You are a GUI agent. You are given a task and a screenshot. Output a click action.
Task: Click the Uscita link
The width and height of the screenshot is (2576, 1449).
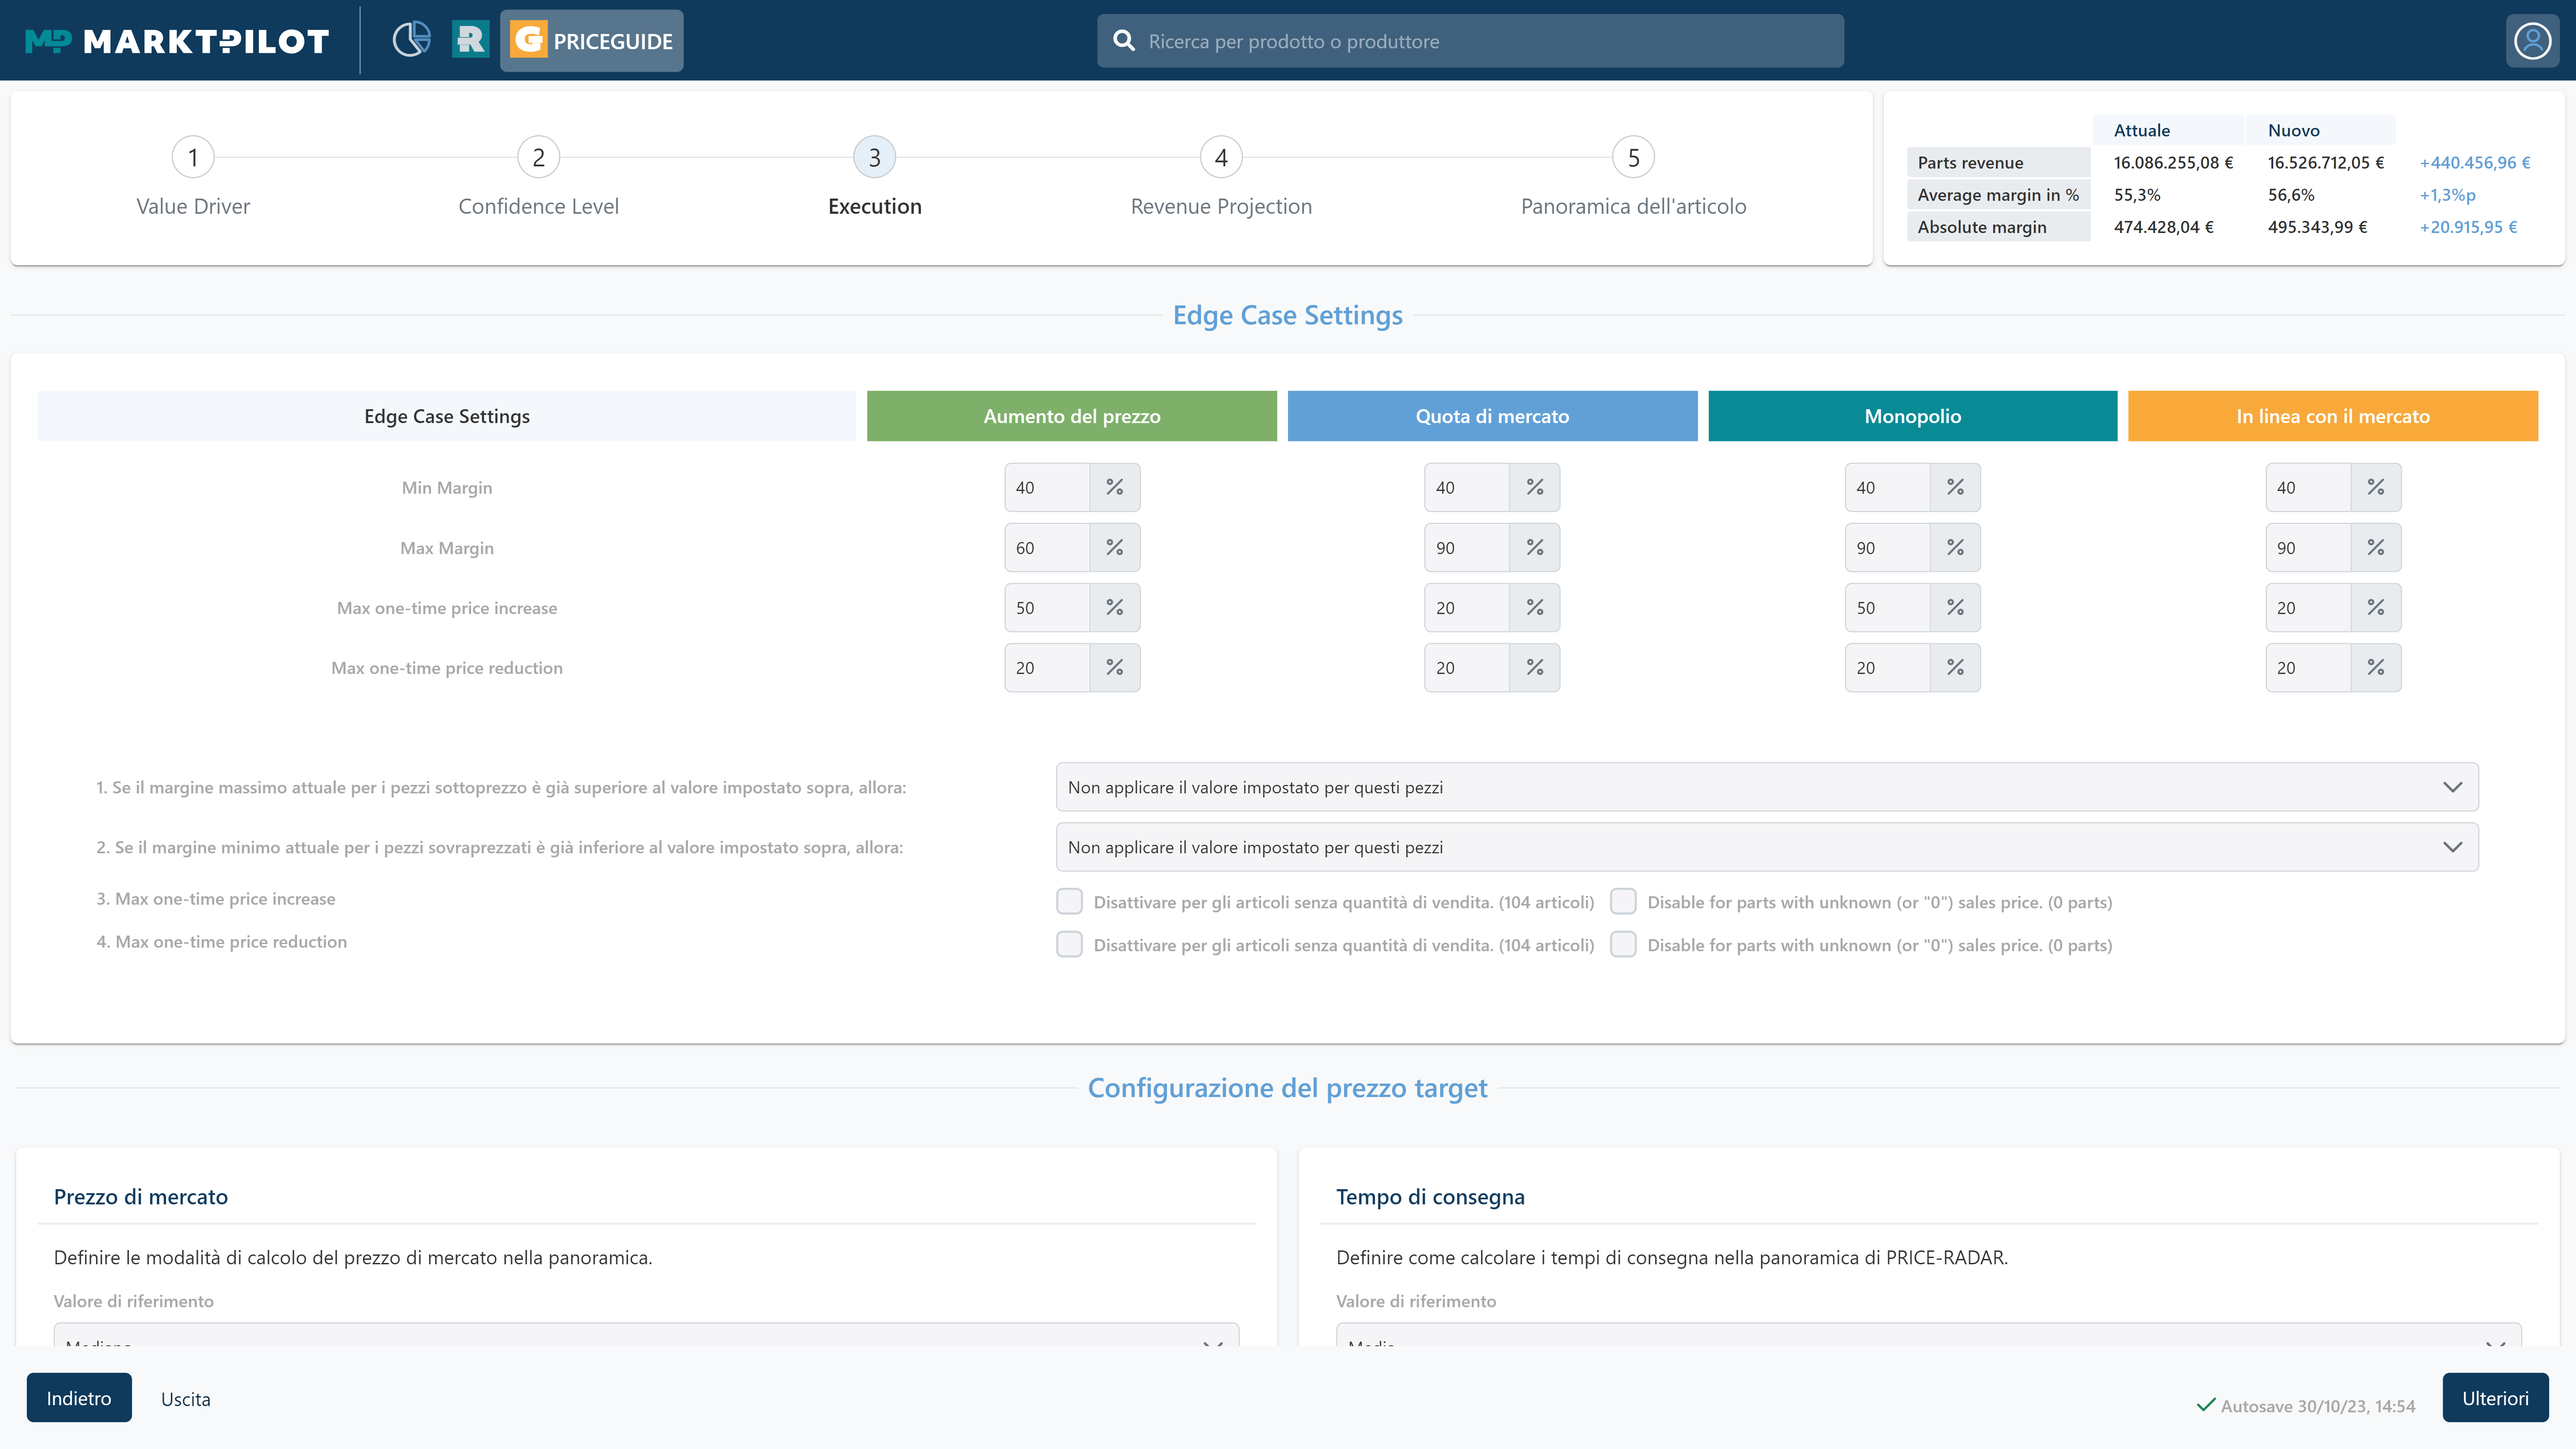186,1399
